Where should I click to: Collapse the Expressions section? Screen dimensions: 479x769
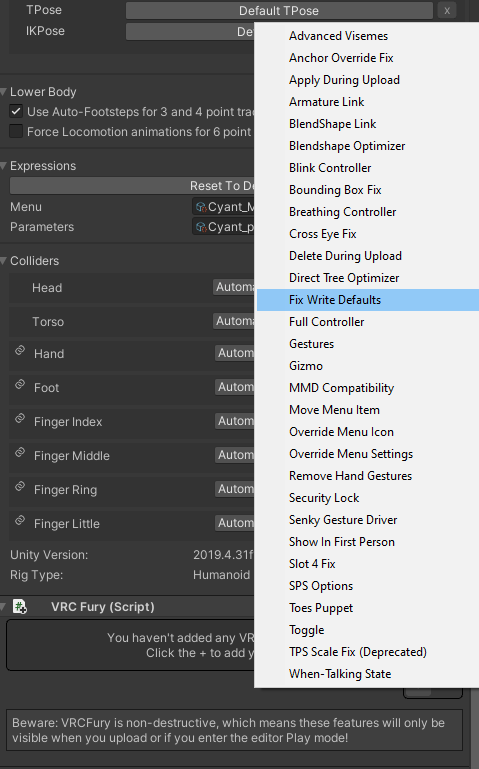[3, 166]
